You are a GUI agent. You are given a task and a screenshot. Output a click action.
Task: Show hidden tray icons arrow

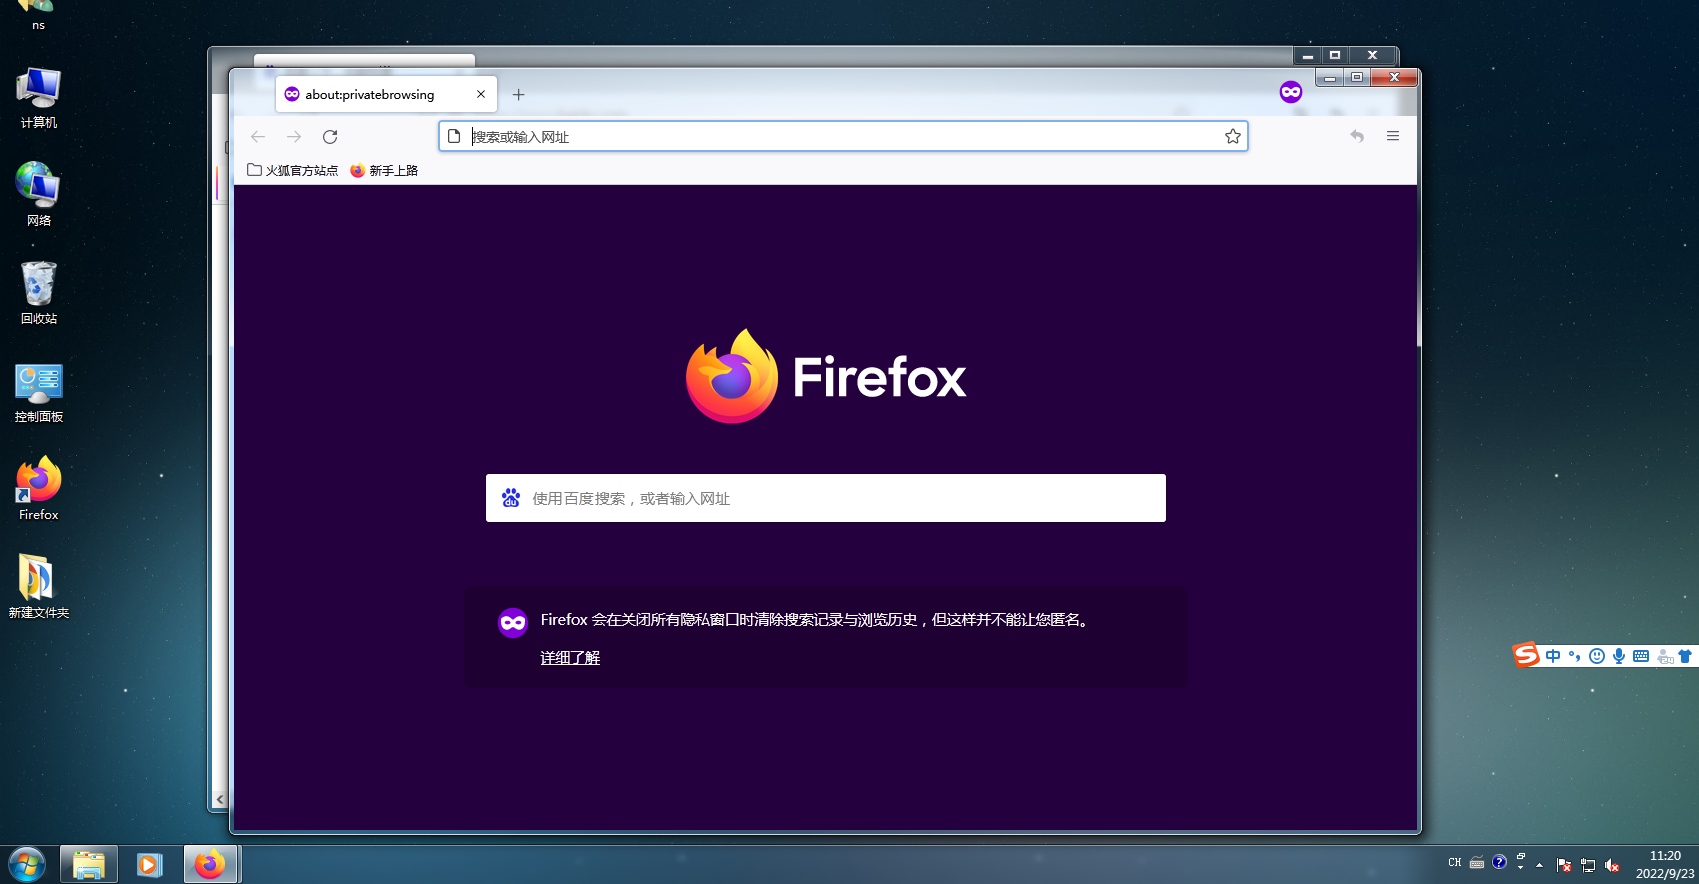(x=1540, y=865)
